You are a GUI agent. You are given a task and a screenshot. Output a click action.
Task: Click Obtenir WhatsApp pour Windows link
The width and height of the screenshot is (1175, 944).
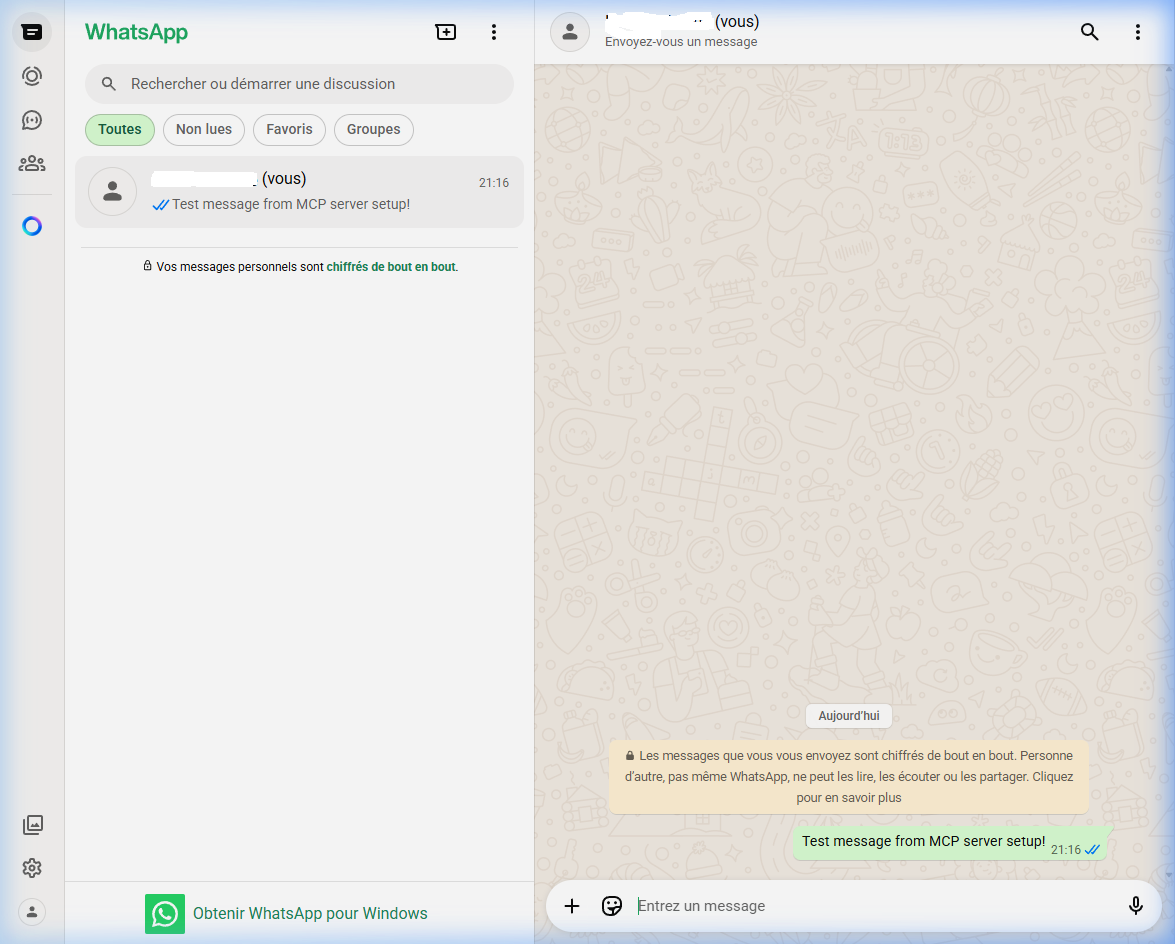pos(310,913)
